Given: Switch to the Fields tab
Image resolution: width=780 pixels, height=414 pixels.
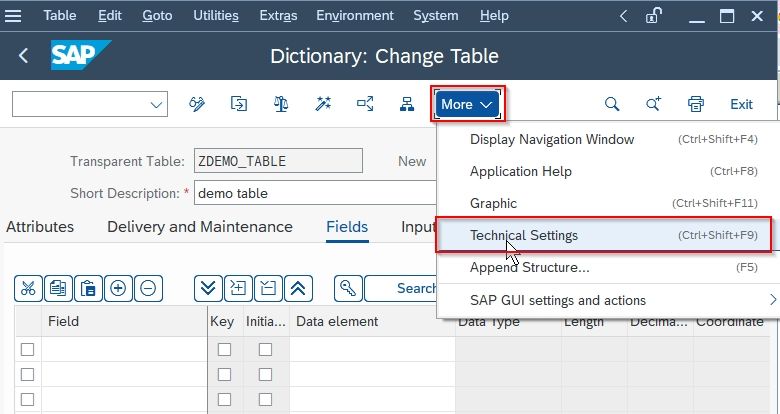Looking at the screenshot, I should (x=347, y=227).
